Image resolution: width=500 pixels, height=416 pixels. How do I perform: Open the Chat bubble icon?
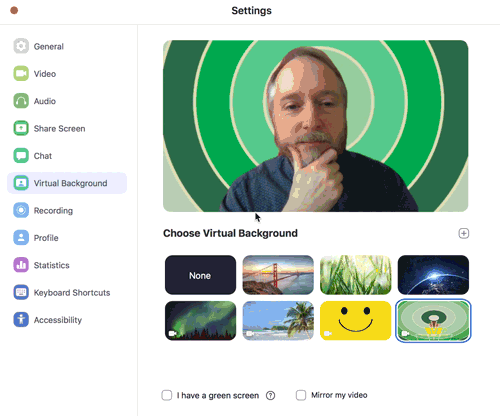tap(21, 155)
